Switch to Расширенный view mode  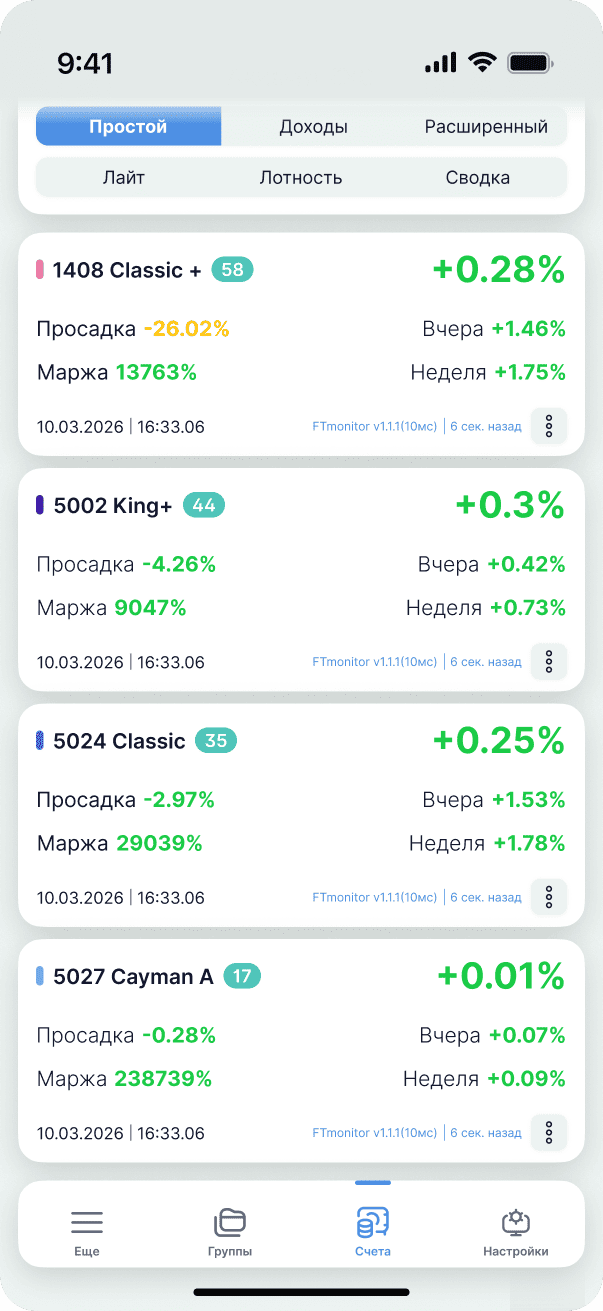coord(486,127)
